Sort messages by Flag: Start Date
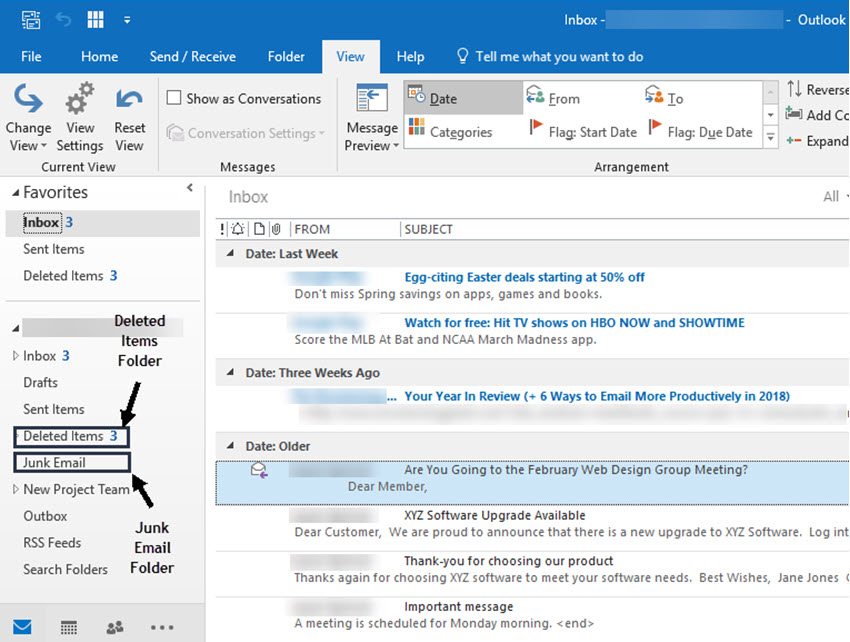The height and width of the screenshot is (642, 850). click(589, 129)
